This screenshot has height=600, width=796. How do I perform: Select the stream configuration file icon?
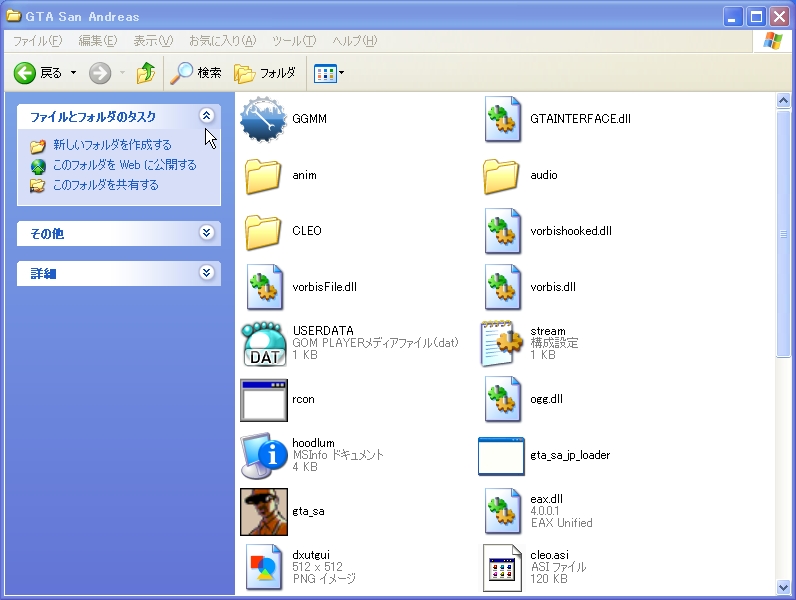(x=501, y=344)
